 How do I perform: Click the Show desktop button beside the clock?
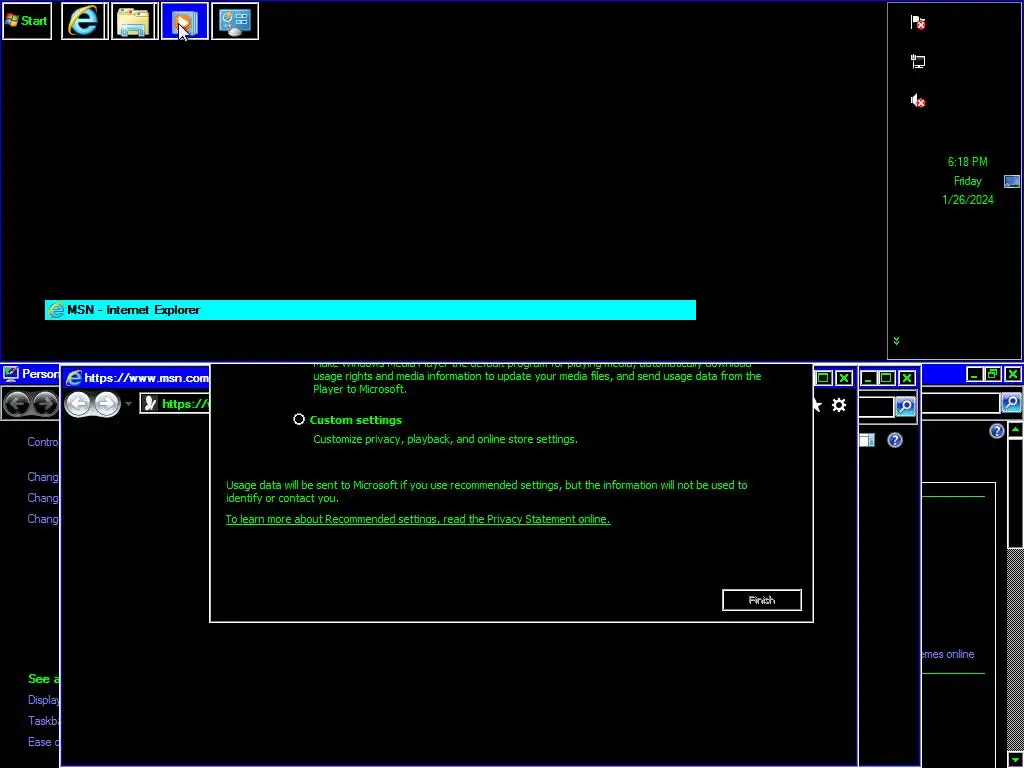pyautogui.click(x=1011, y=182)
